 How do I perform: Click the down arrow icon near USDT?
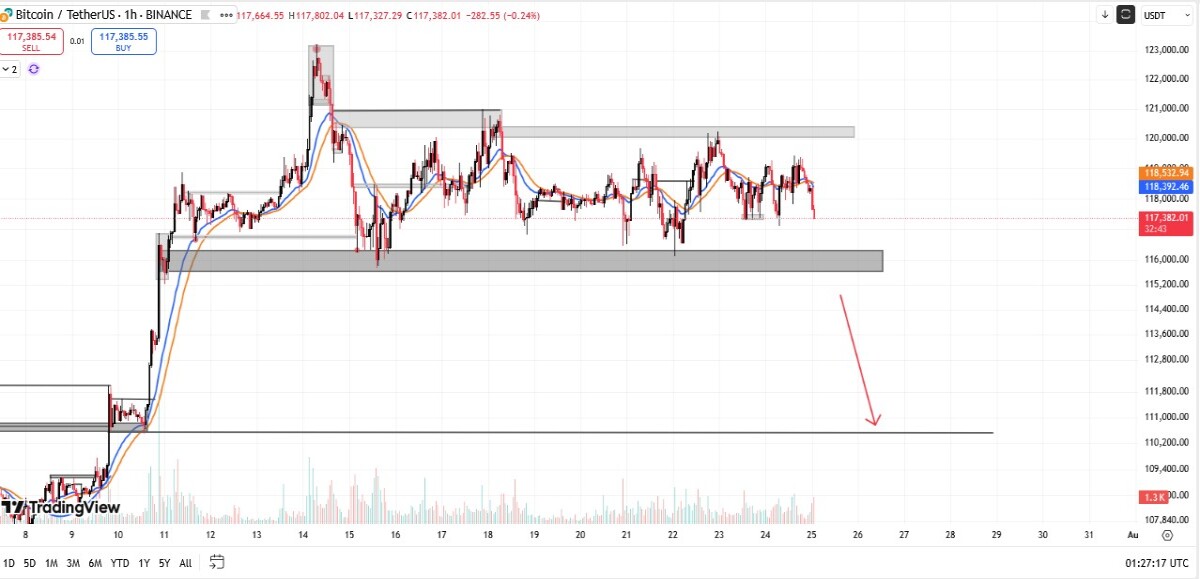click(1105, 15)
